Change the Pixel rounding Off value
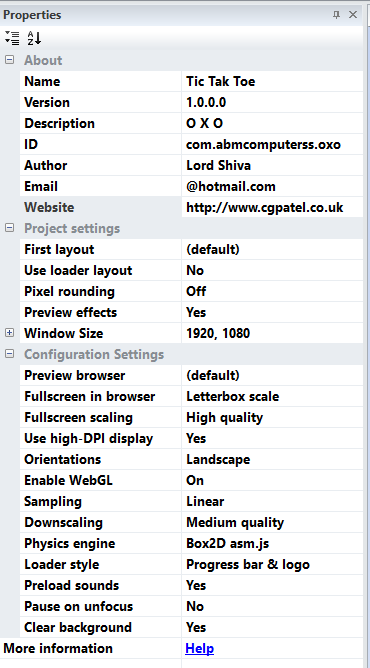 coord(272,291)
